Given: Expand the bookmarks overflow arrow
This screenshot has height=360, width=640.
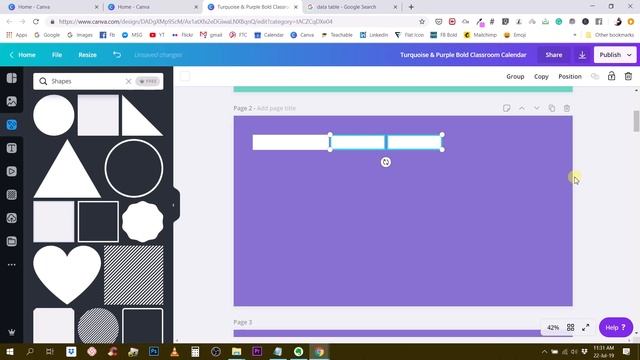Looking at the screenshot, I should [574, 35].
